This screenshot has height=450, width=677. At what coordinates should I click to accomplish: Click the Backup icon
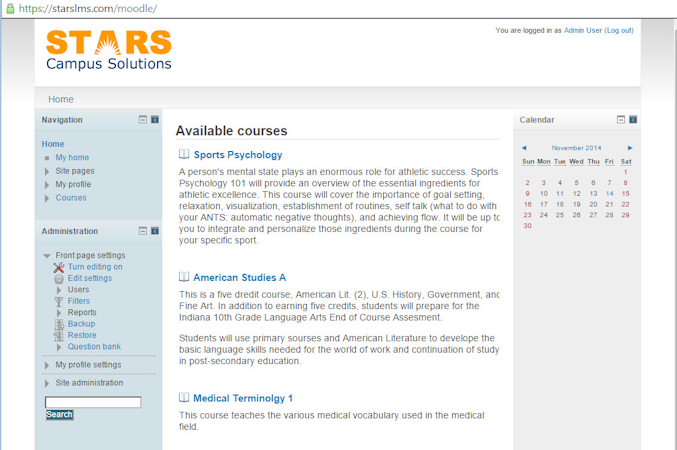59,324
